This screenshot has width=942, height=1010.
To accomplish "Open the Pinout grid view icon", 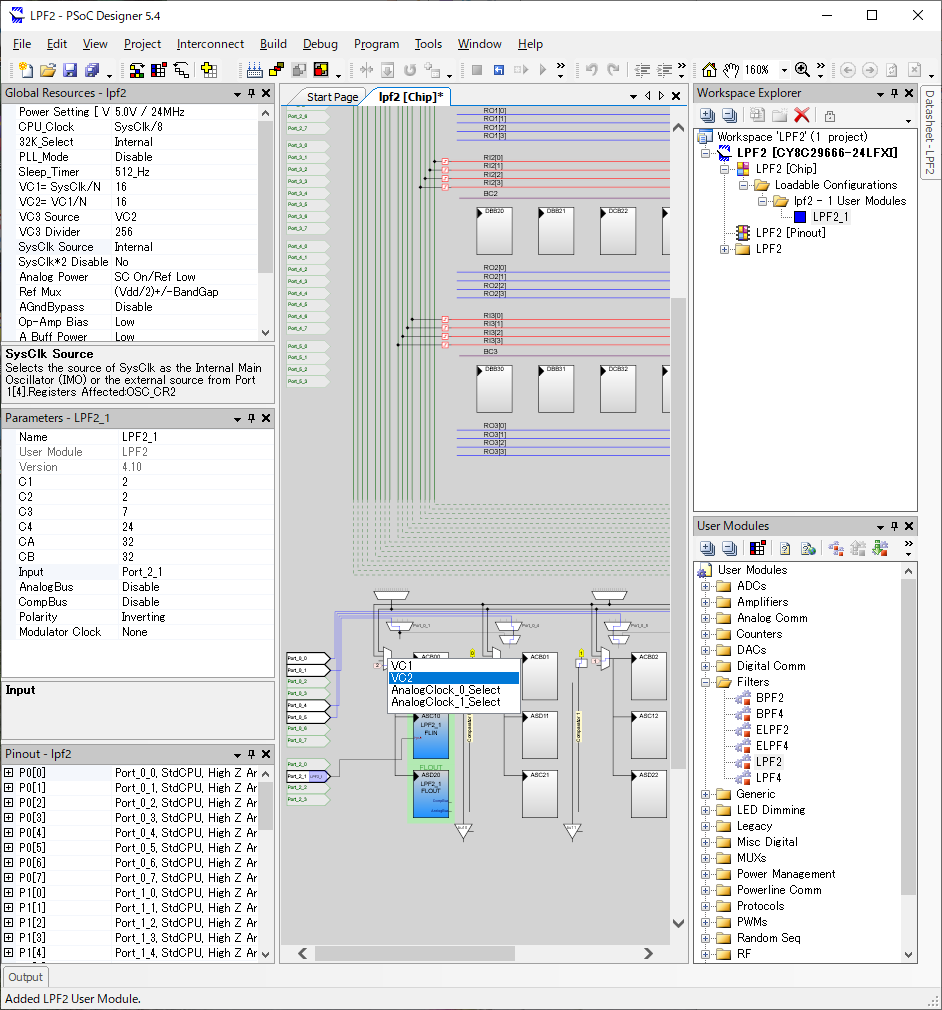I will (159, 70).
